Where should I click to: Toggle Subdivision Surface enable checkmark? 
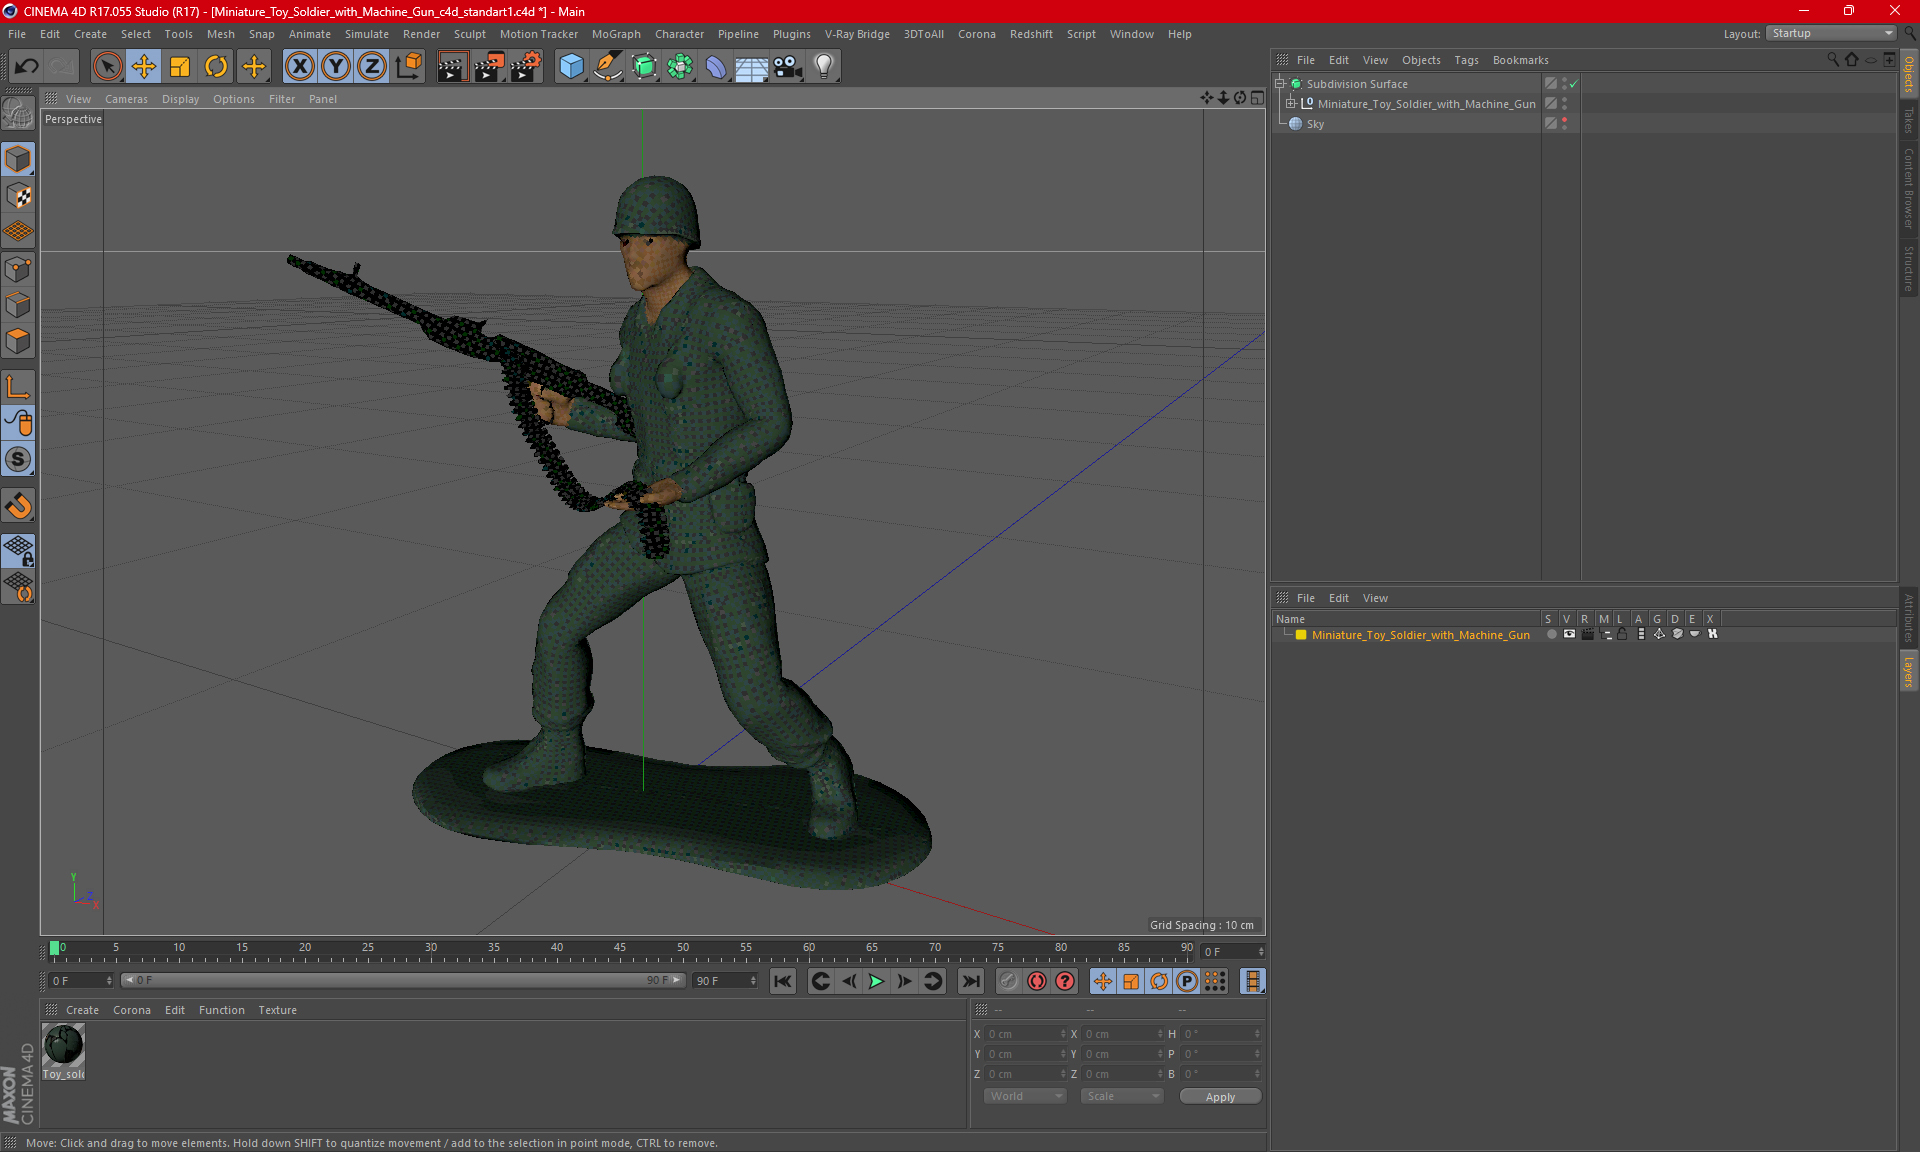(x=1574, y=84)
